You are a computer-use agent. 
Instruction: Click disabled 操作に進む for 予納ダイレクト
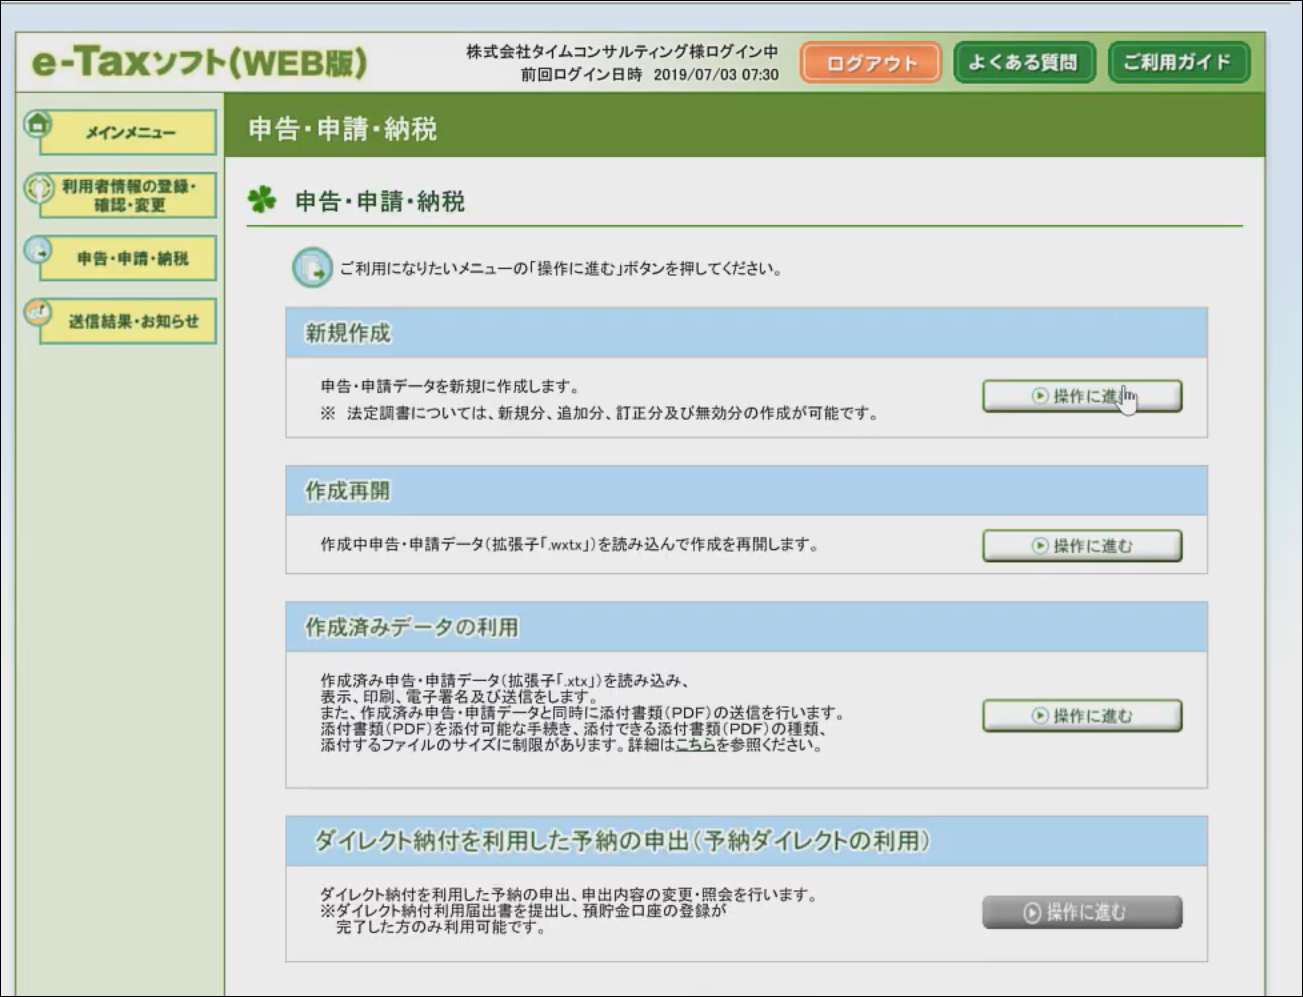(1082, 912)
